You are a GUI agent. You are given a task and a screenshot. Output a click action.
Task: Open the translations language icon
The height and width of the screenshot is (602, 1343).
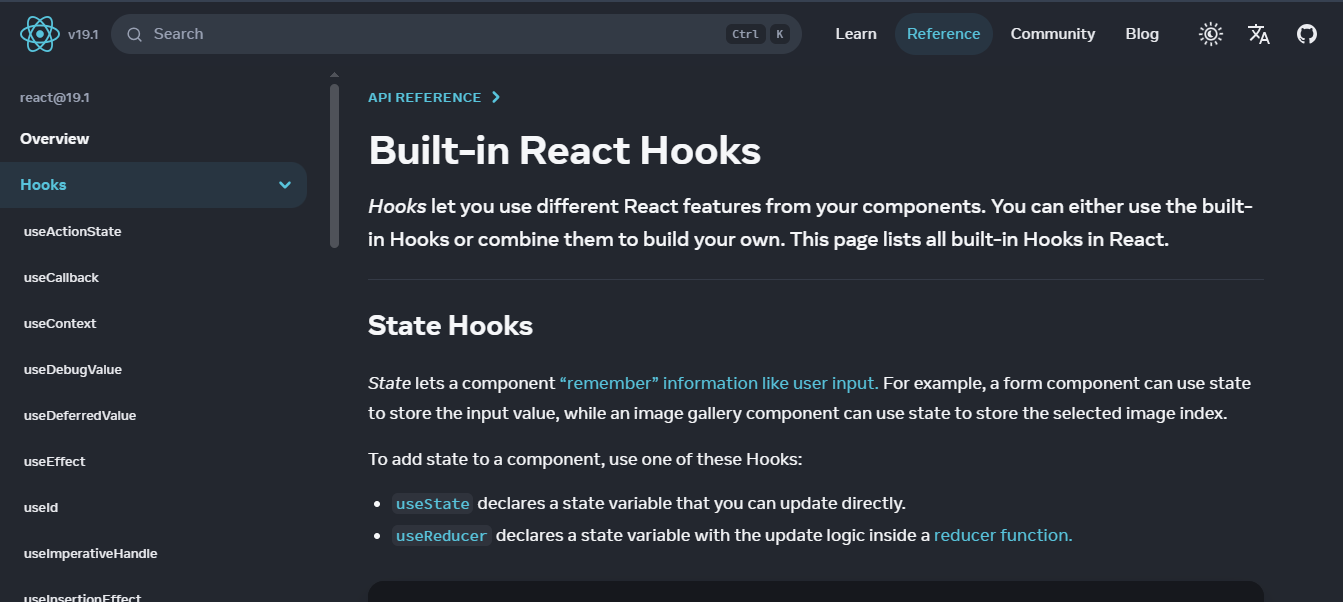(x=1259, y=34)
